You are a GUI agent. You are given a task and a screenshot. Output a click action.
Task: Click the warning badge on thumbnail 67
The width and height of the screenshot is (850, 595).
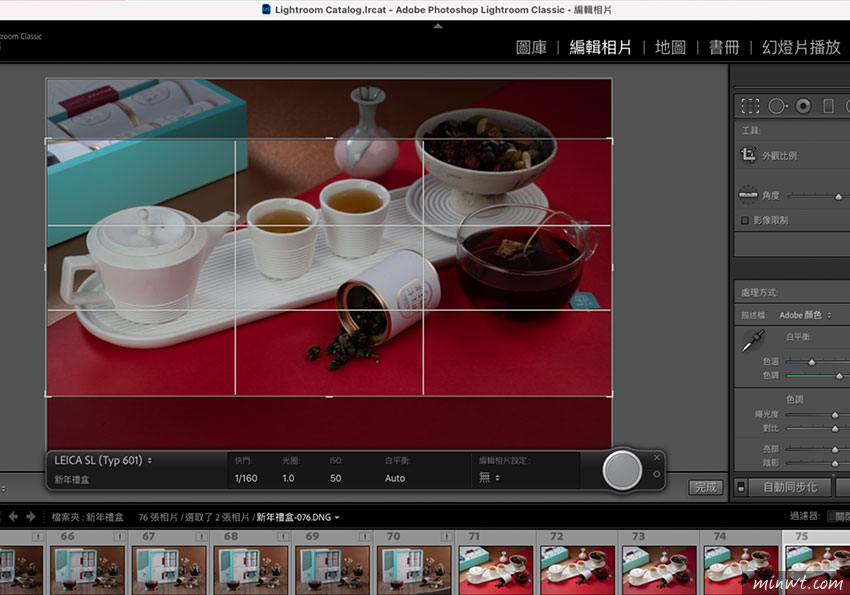pyautogui.click(x=201, y=536)
